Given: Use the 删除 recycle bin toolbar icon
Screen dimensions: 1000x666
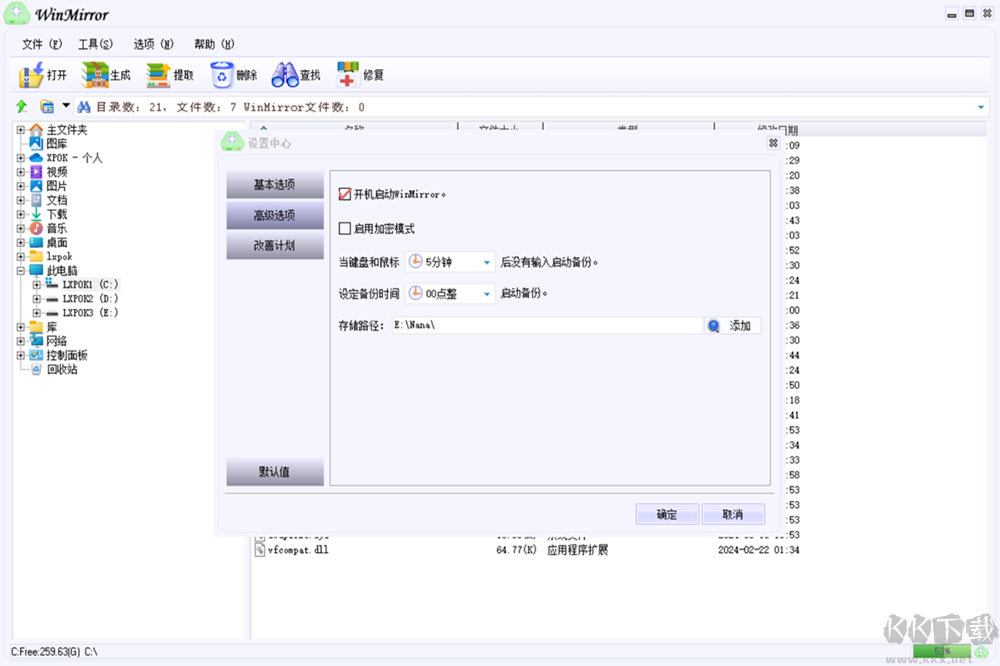Looking at the screenshot, I should 233,74.
